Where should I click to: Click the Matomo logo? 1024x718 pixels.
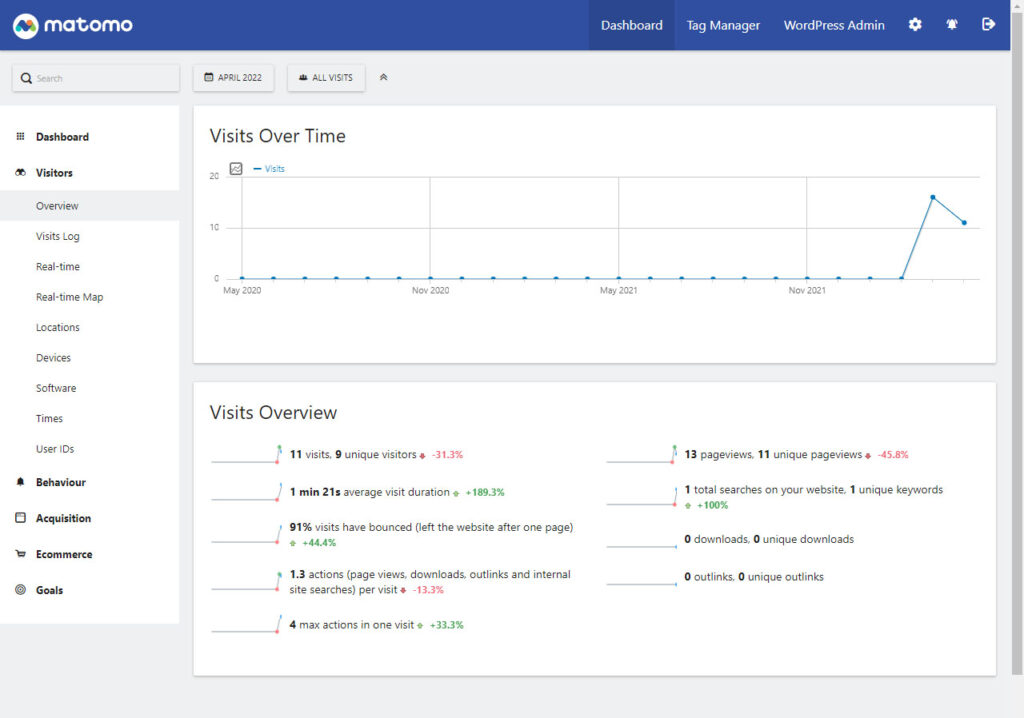coord(73,25)
